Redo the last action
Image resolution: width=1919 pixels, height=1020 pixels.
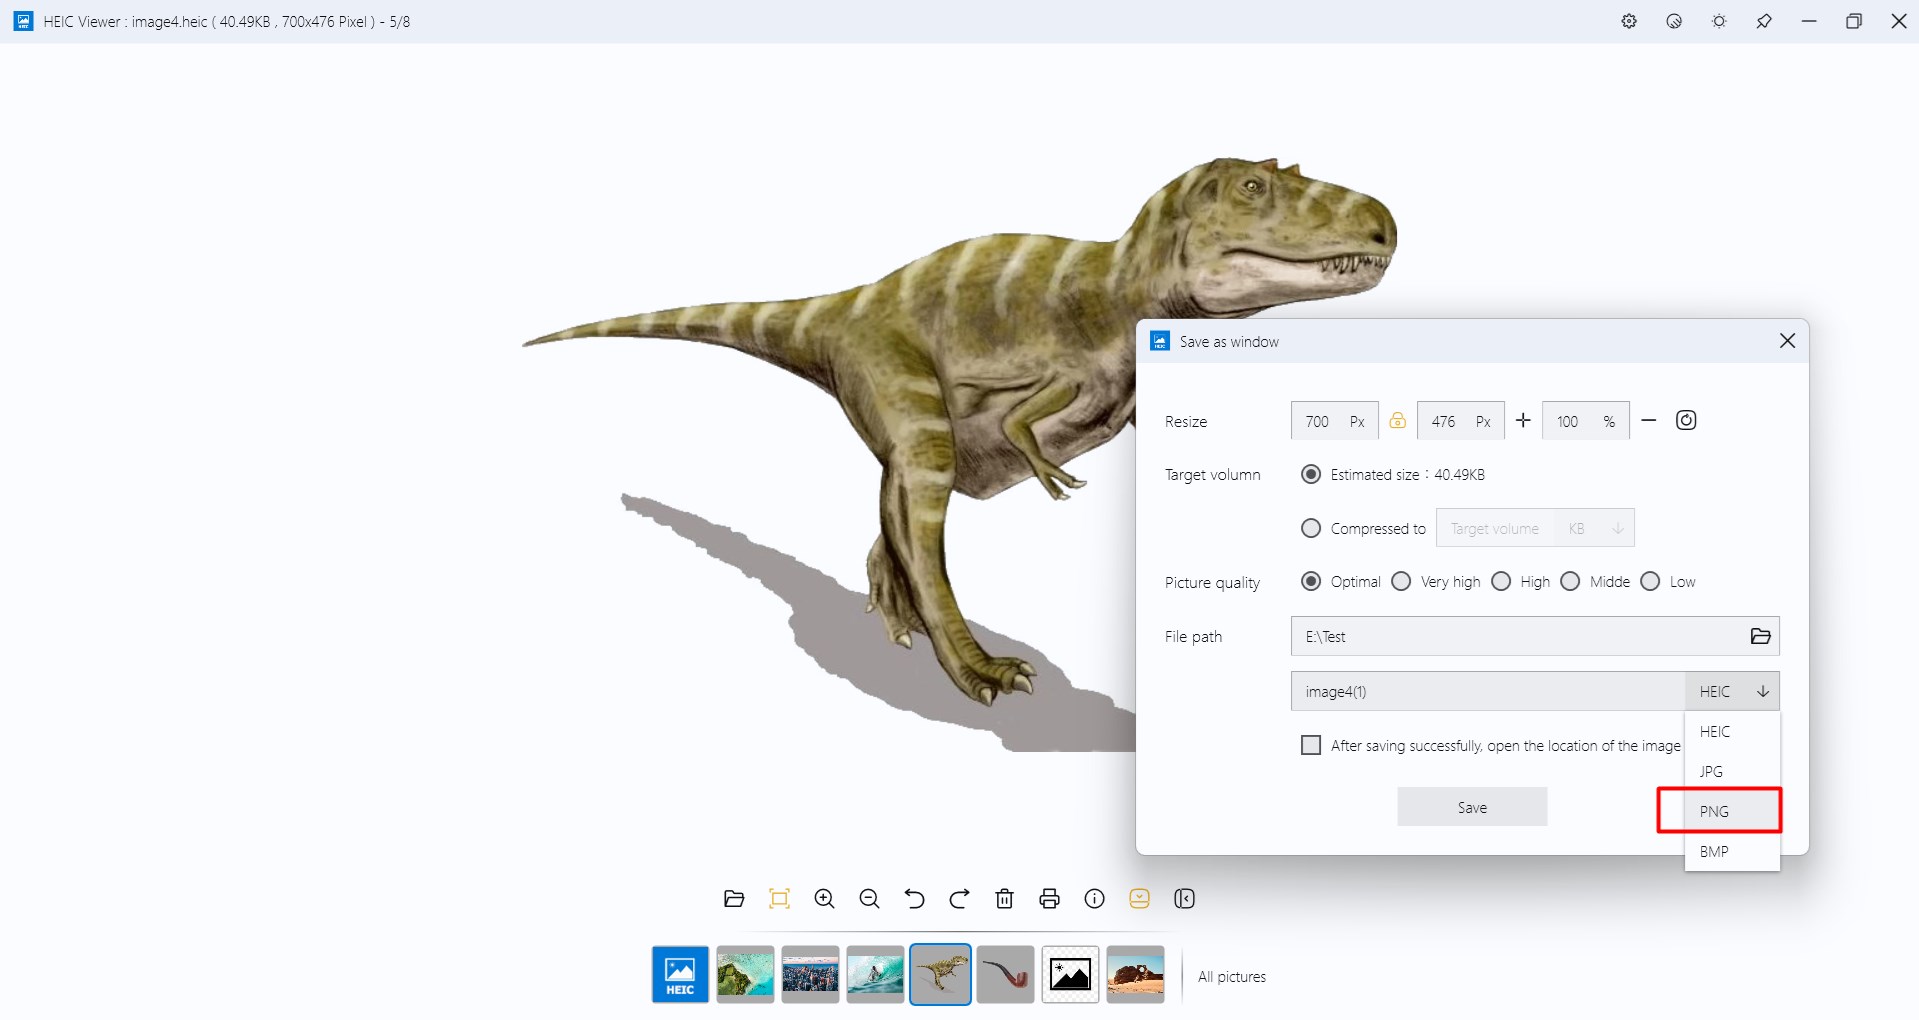click(x=959, y=898)
